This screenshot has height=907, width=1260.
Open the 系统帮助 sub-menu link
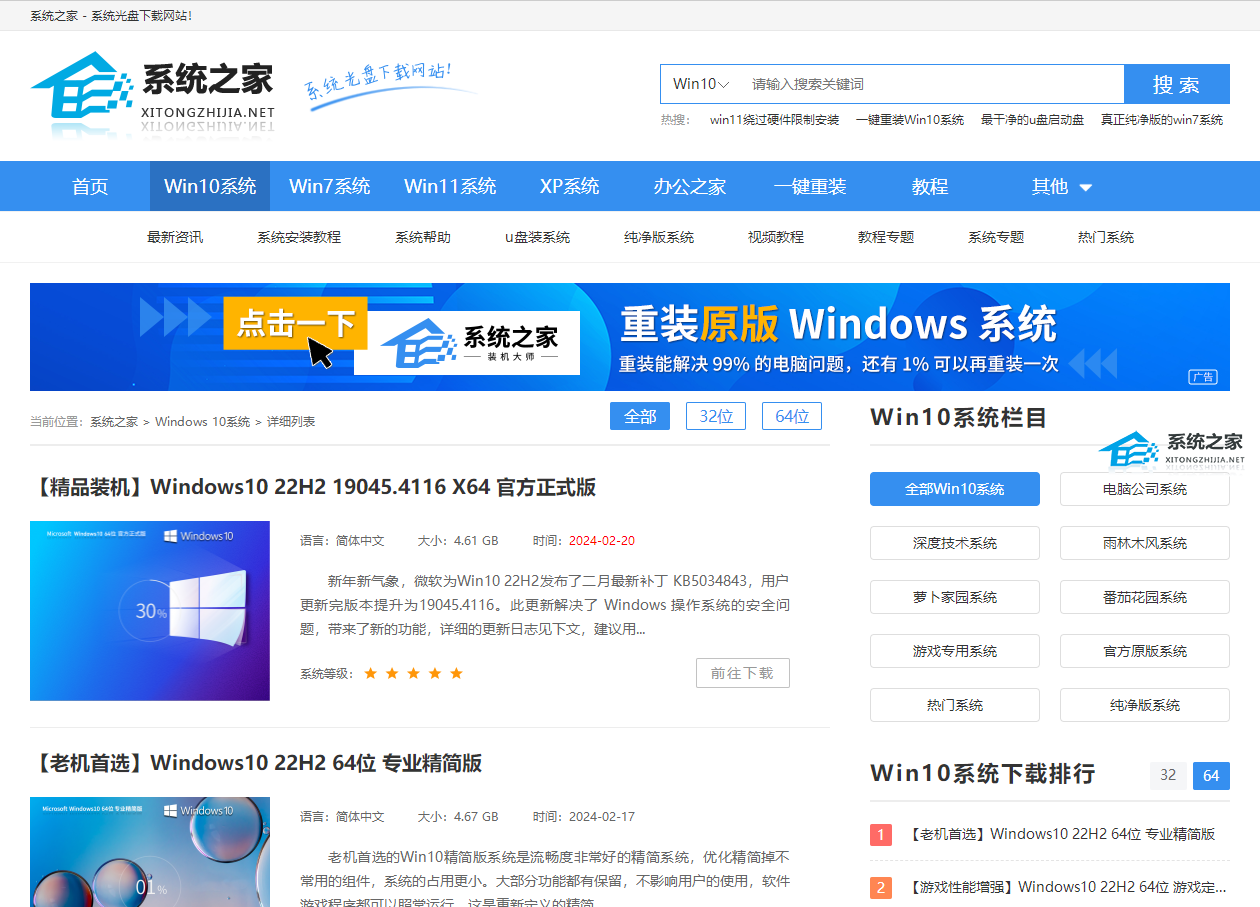tap(423, 237)
